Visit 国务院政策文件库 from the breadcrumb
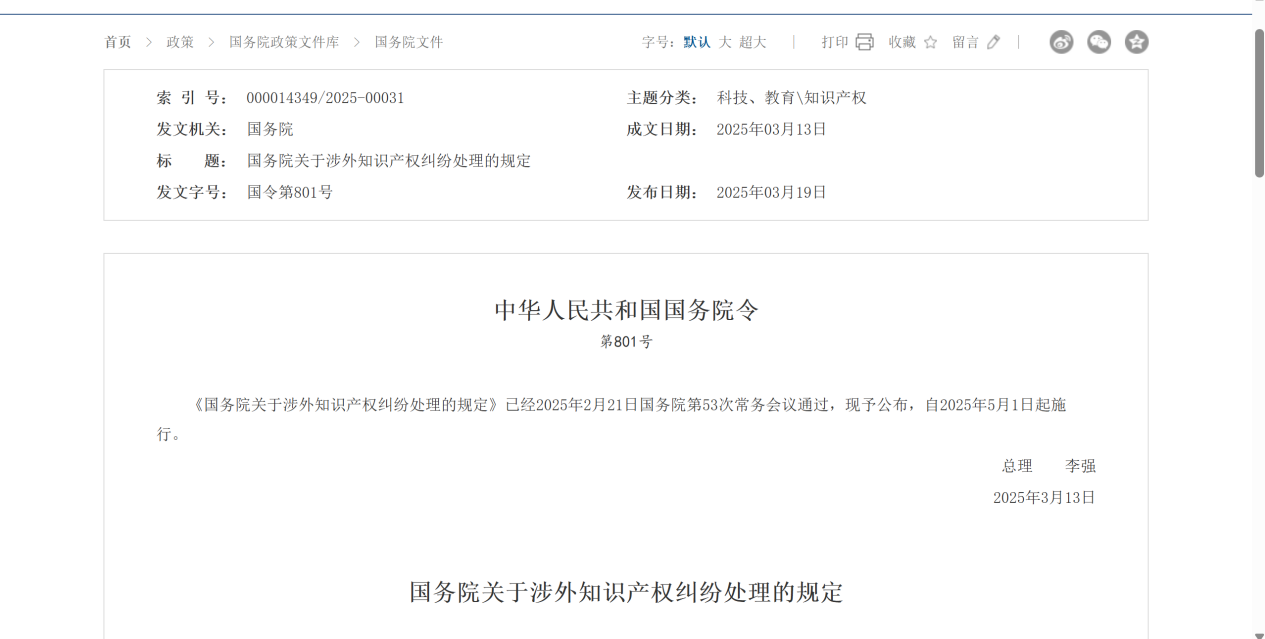Image resolution: width=1265 pixels, height=639 pixels. (x=285, y=42)
